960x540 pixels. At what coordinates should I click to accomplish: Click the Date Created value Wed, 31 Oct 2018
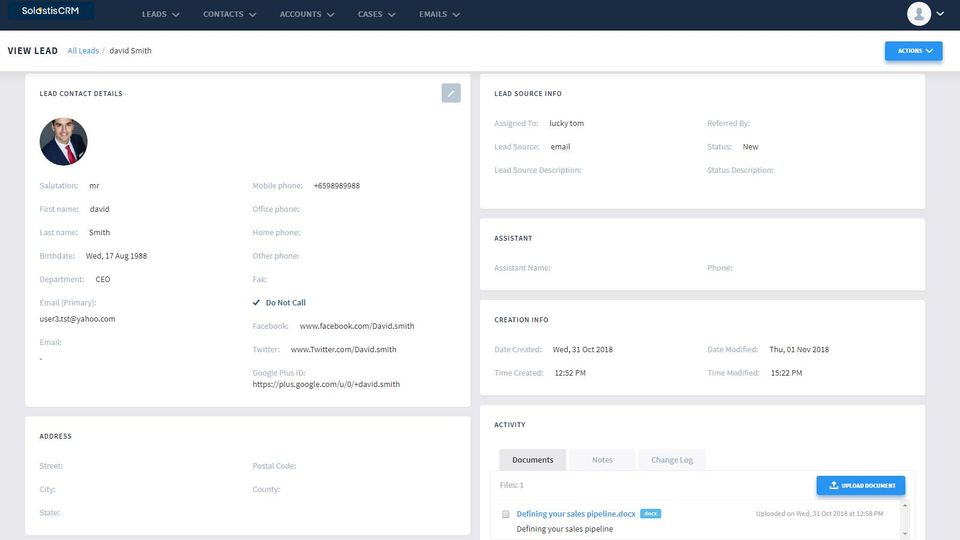(x=582, y=350)
